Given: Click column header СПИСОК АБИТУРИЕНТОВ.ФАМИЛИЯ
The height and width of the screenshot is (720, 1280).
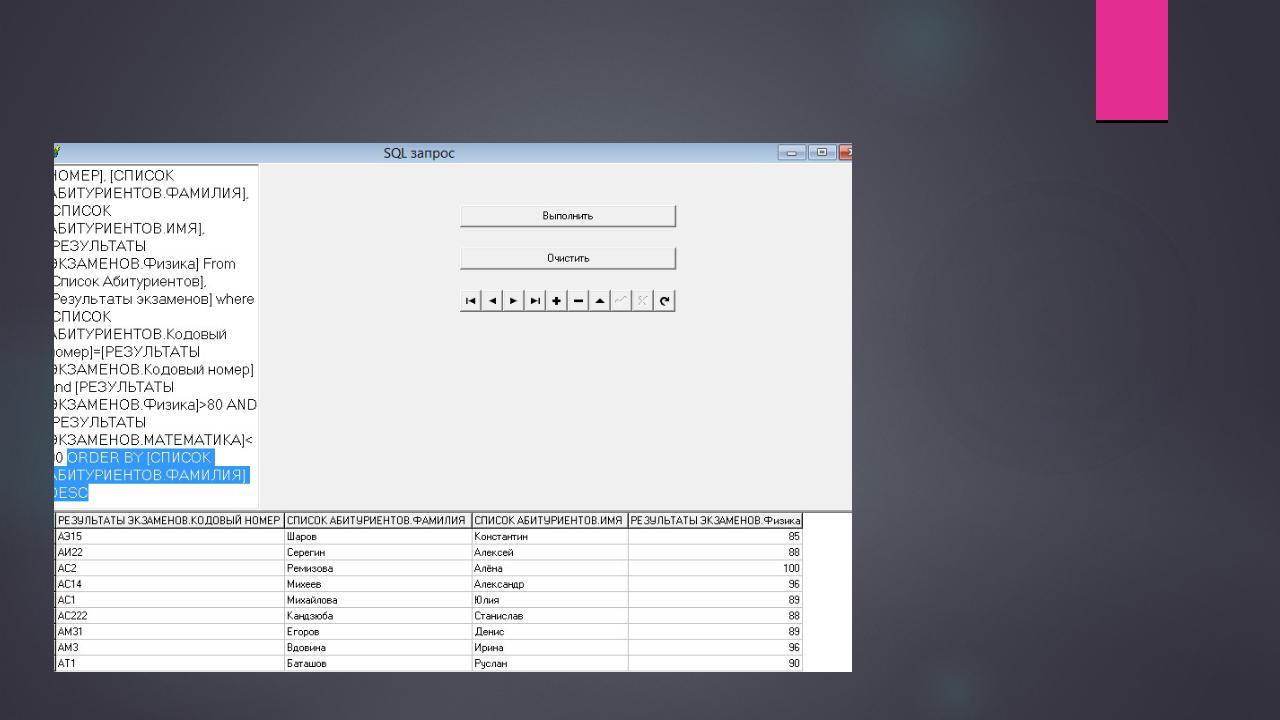Looking at the screenshot, I should point(377,520).
